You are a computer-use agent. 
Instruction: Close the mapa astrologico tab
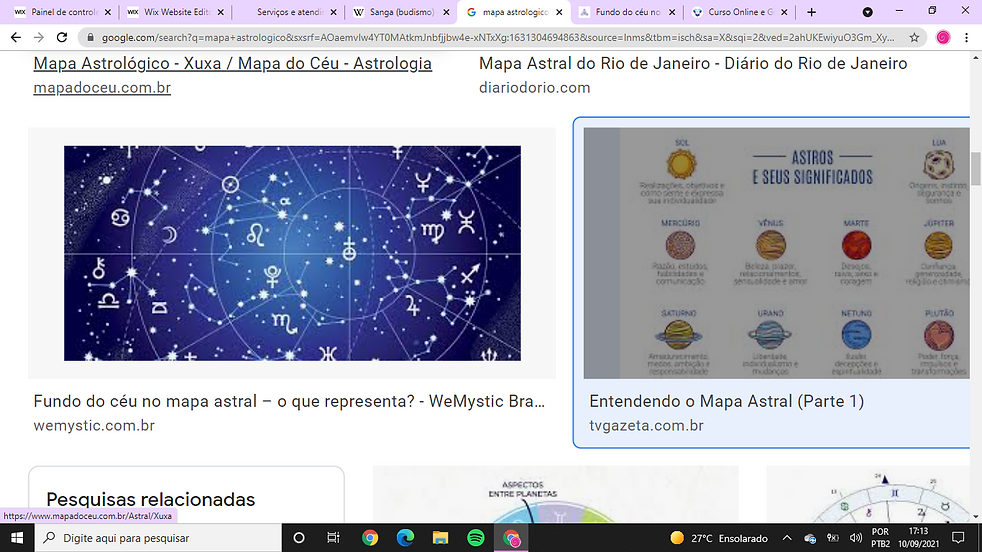[559, 12]
